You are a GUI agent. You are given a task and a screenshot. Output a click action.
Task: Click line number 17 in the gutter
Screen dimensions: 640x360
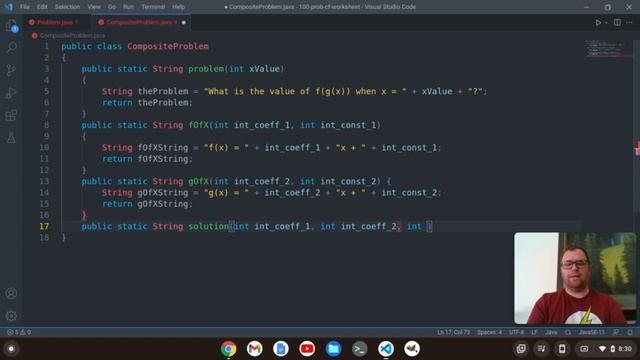(x=44, y=226)
